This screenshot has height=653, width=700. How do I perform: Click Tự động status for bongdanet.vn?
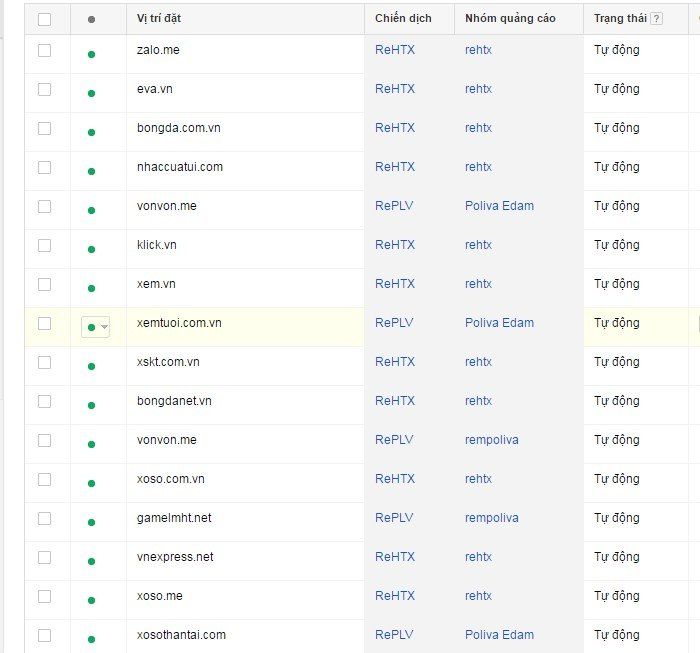click(617, 401)
